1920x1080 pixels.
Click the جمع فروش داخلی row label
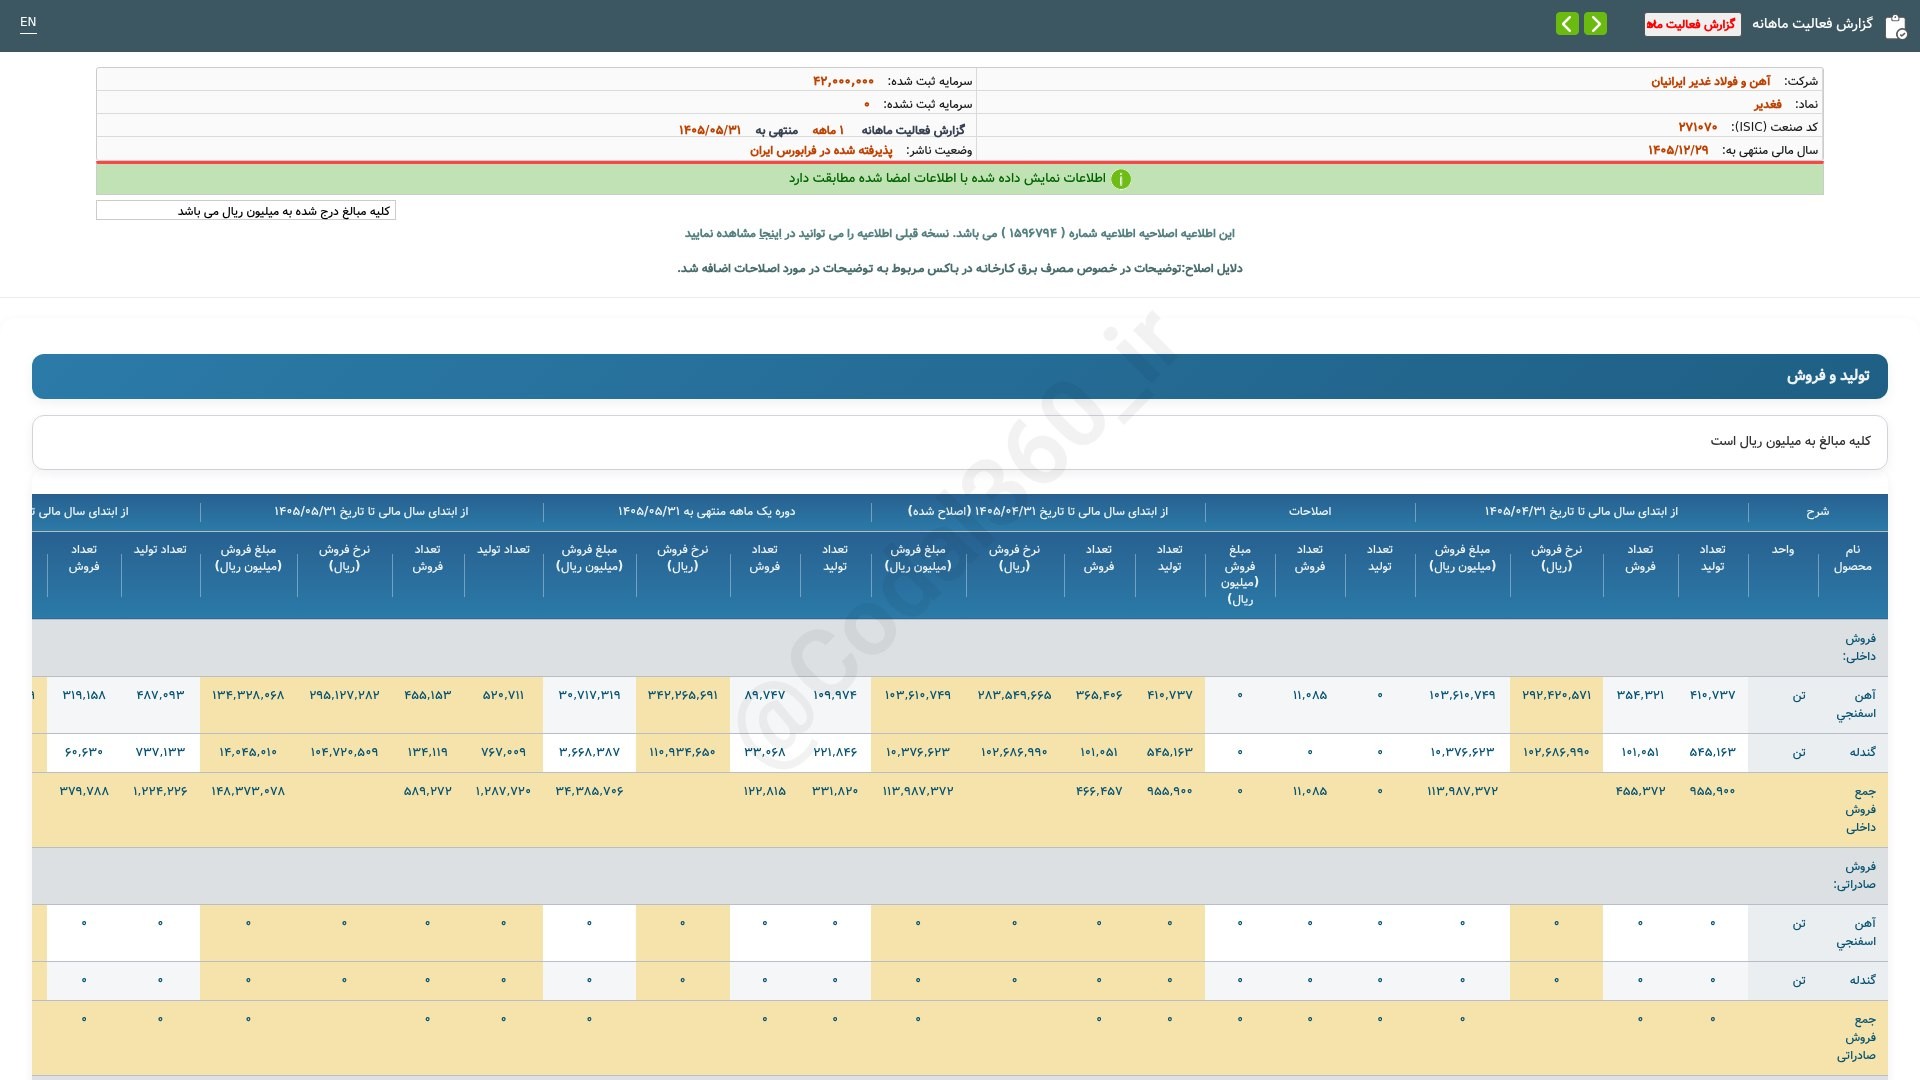point(1860,810)
